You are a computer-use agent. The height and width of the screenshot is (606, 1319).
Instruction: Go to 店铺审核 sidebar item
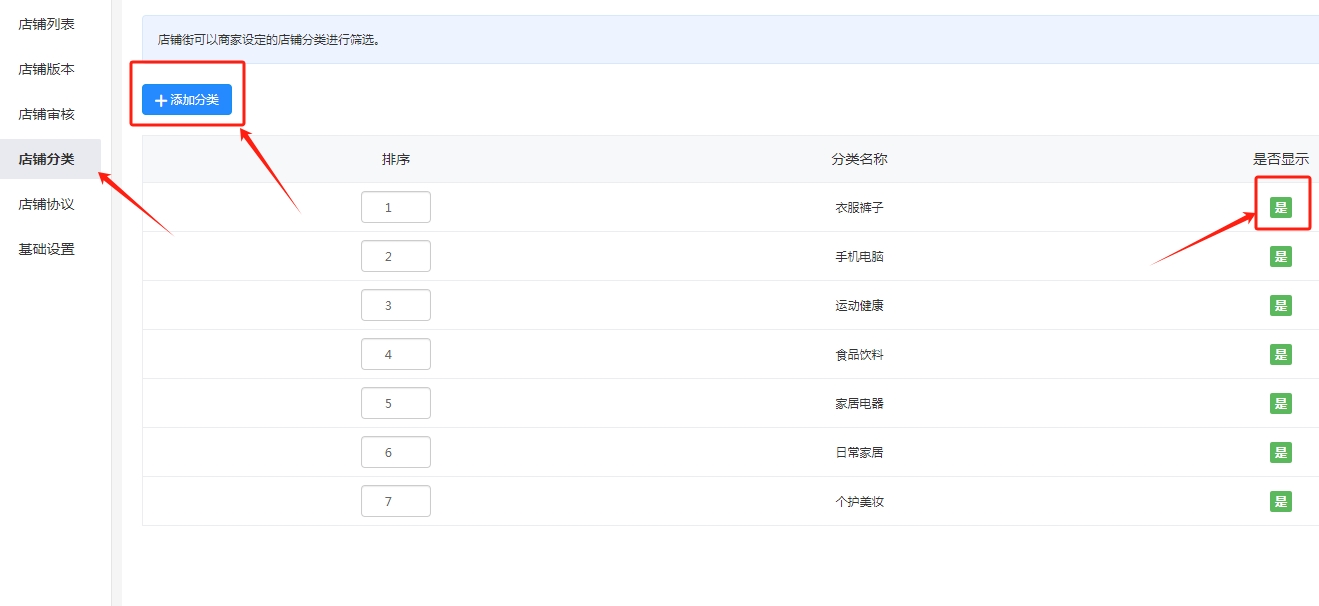click(46, 114)
